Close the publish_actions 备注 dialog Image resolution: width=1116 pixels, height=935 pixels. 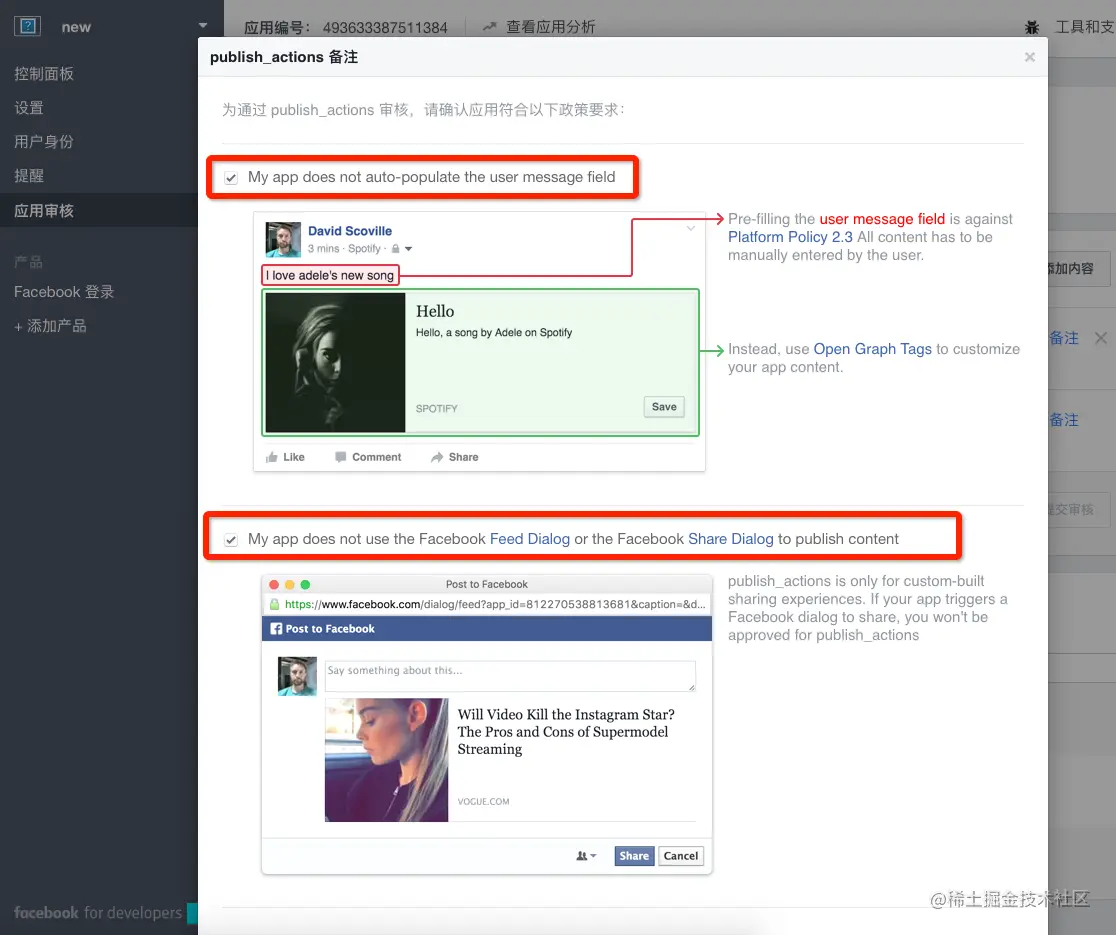tap(1029, 57)
